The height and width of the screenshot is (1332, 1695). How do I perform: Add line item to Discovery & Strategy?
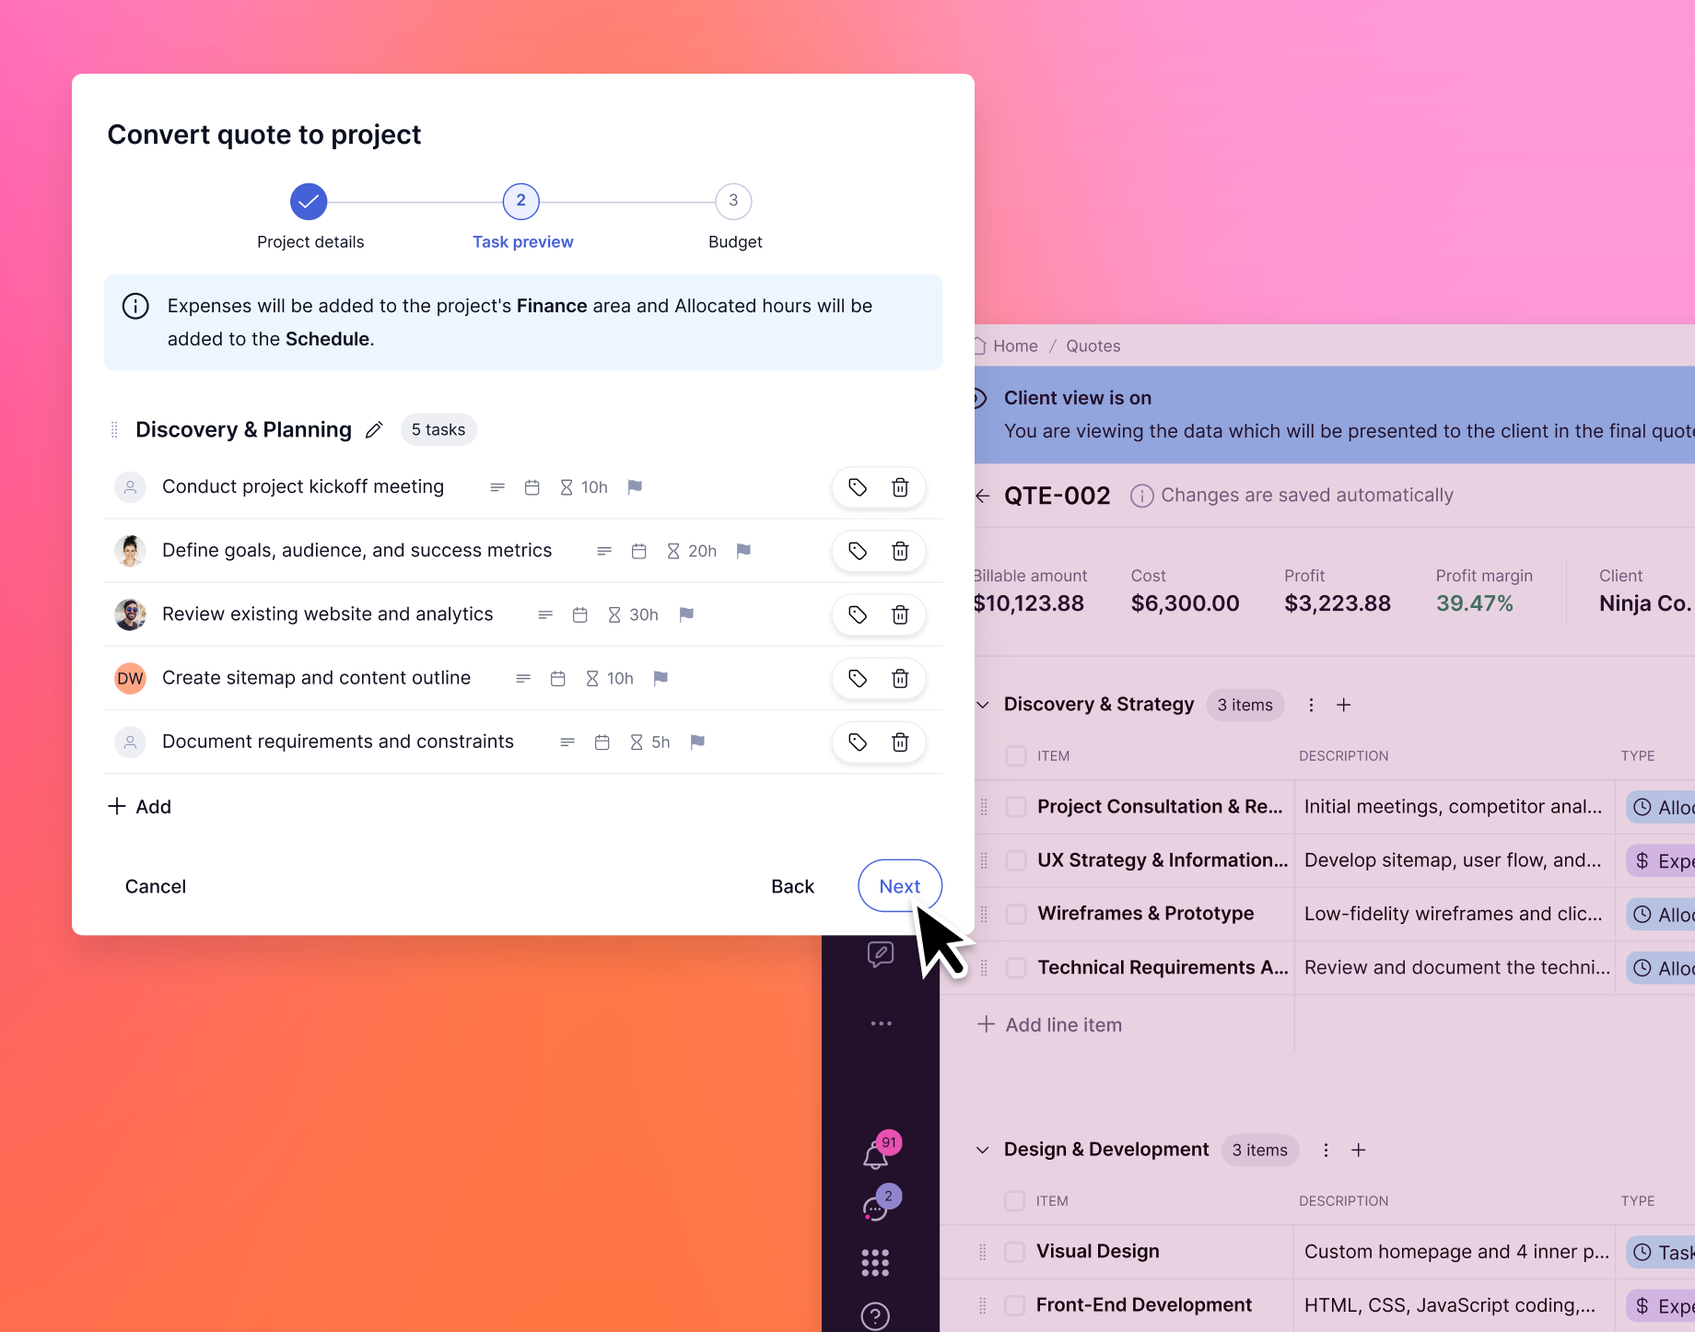[x=1050, y=1025]
